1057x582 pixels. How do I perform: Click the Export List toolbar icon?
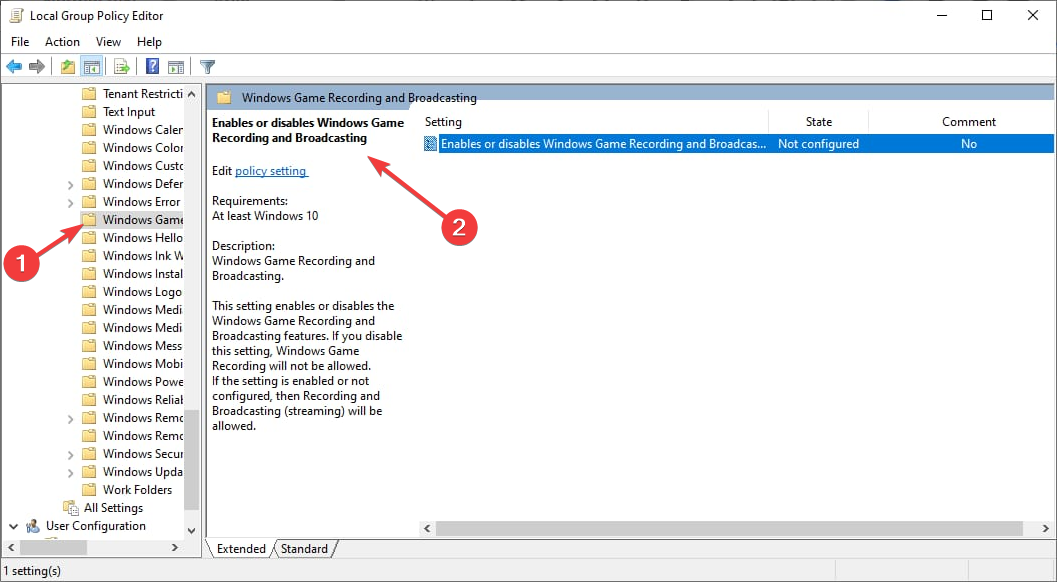121,66
